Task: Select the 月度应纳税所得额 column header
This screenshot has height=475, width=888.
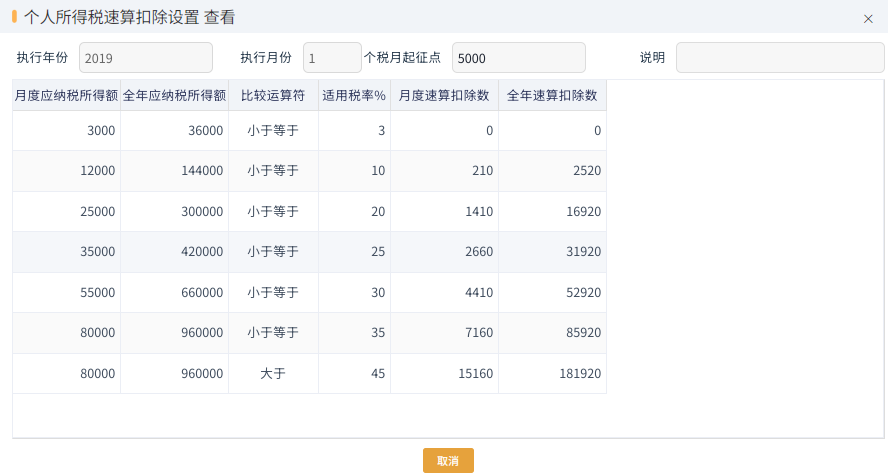Action: pyautogui.click(x=66, y=95)
